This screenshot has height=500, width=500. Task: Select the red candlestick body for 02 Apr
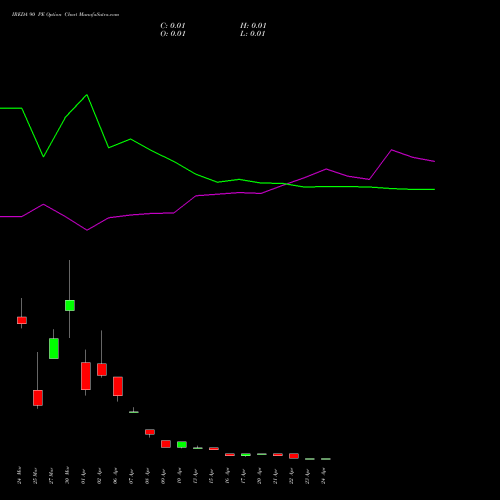[102, 369]
